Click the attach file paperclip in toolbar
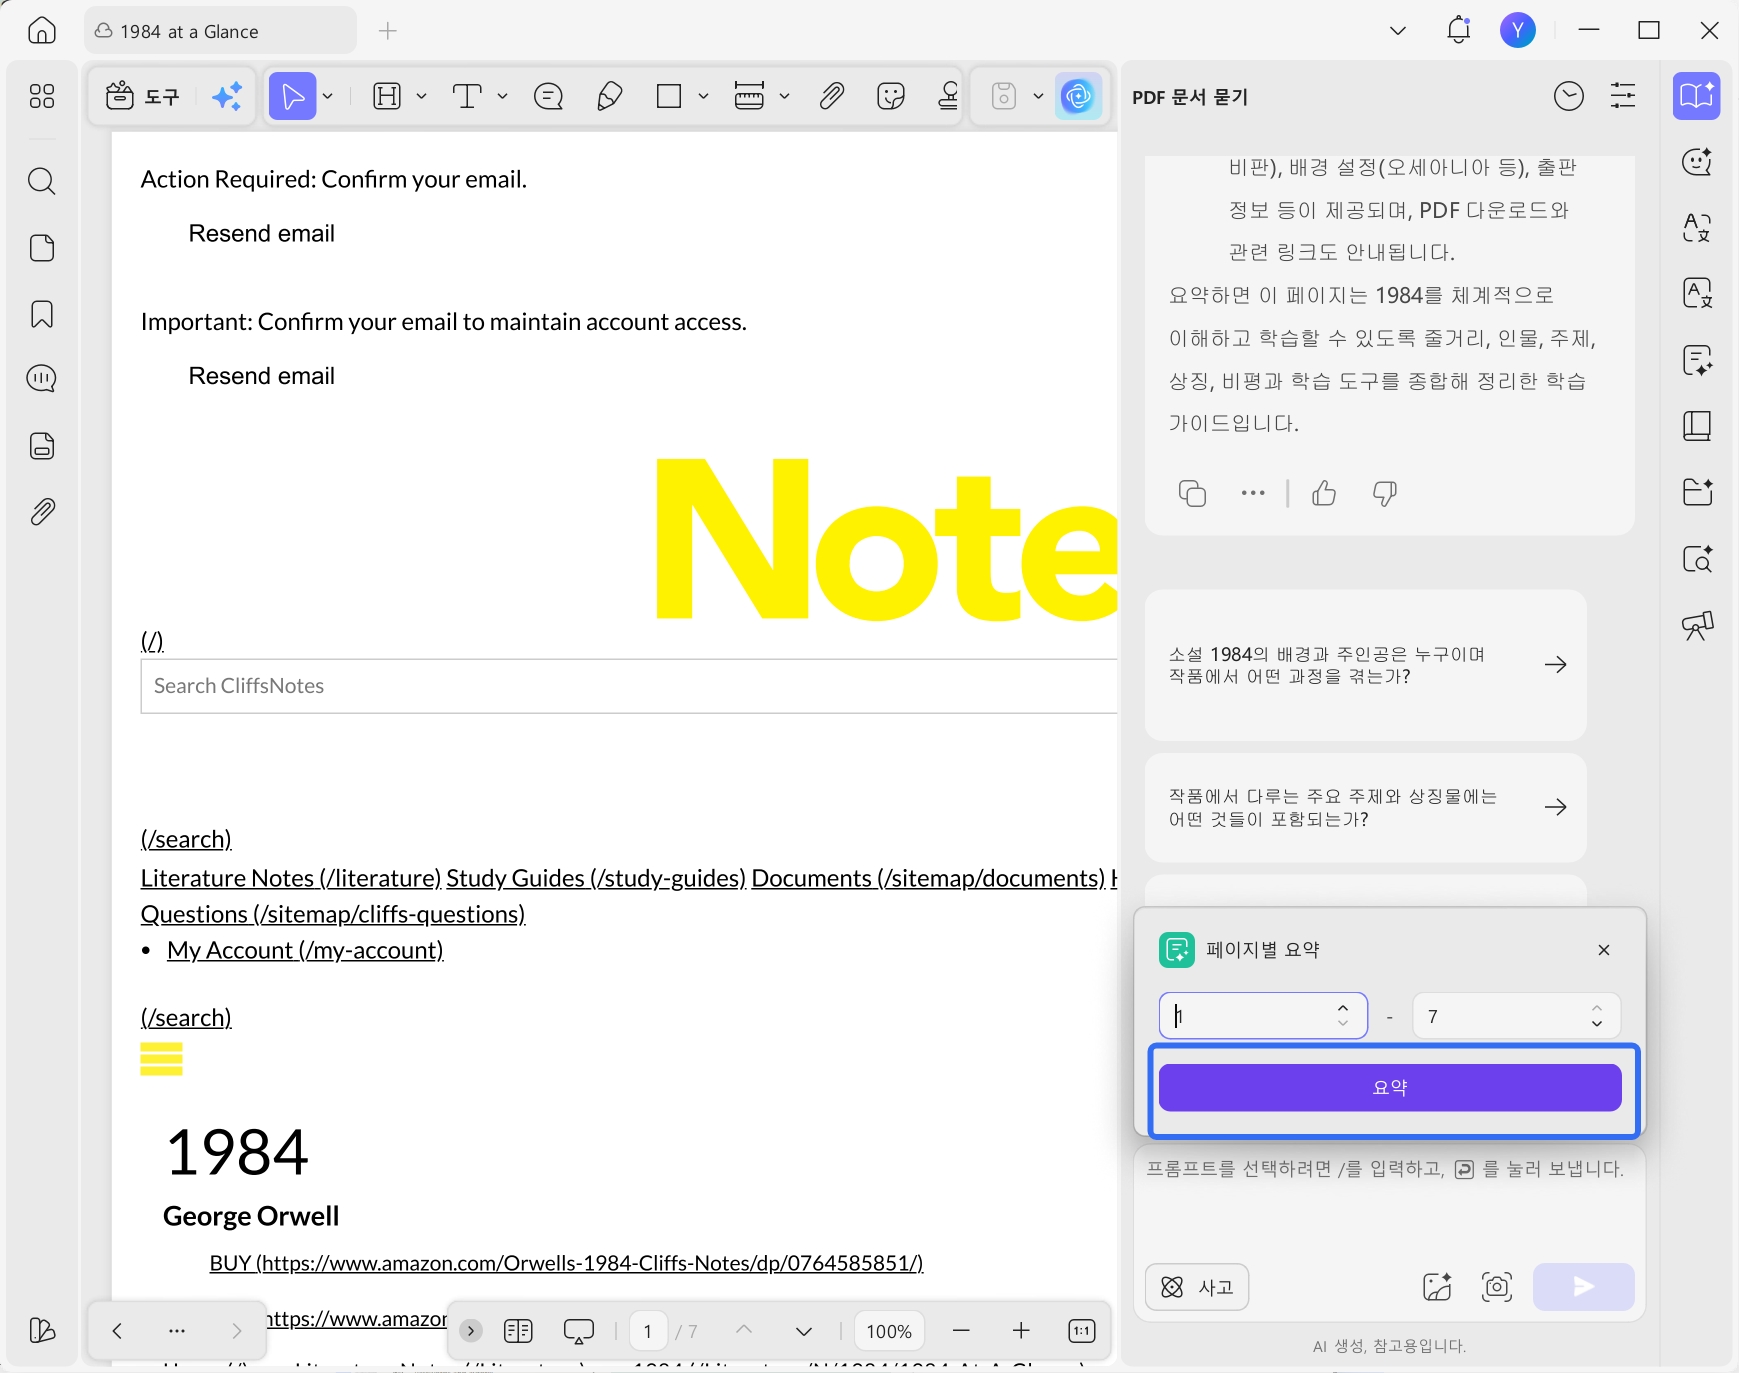 point(831,96)
